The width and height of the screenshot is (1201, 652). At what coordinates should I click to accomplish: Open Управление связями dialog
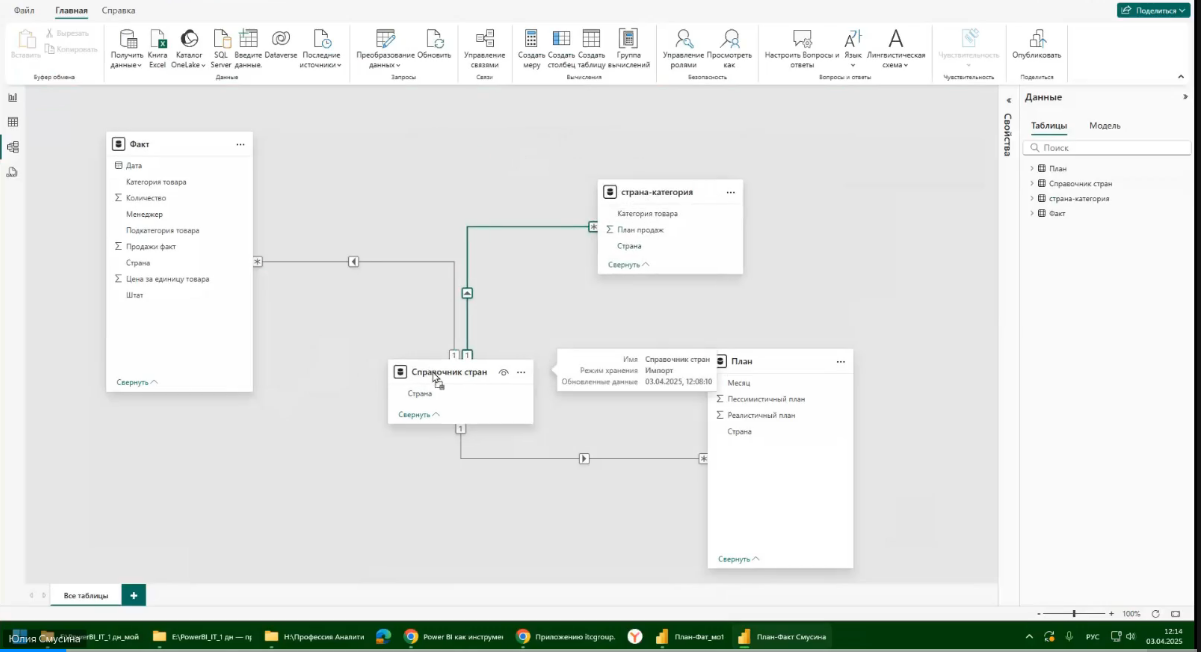tap(486, 45)
